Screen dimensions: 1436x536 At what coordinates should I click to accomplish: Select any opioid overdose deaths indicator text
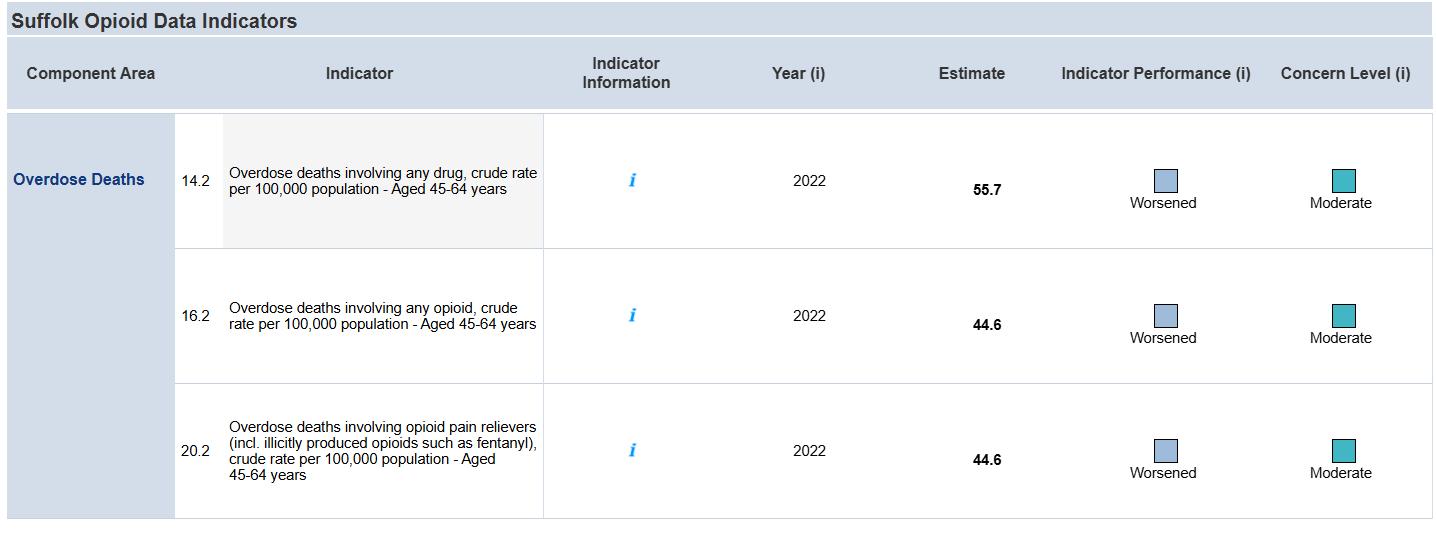click(383, 316)
